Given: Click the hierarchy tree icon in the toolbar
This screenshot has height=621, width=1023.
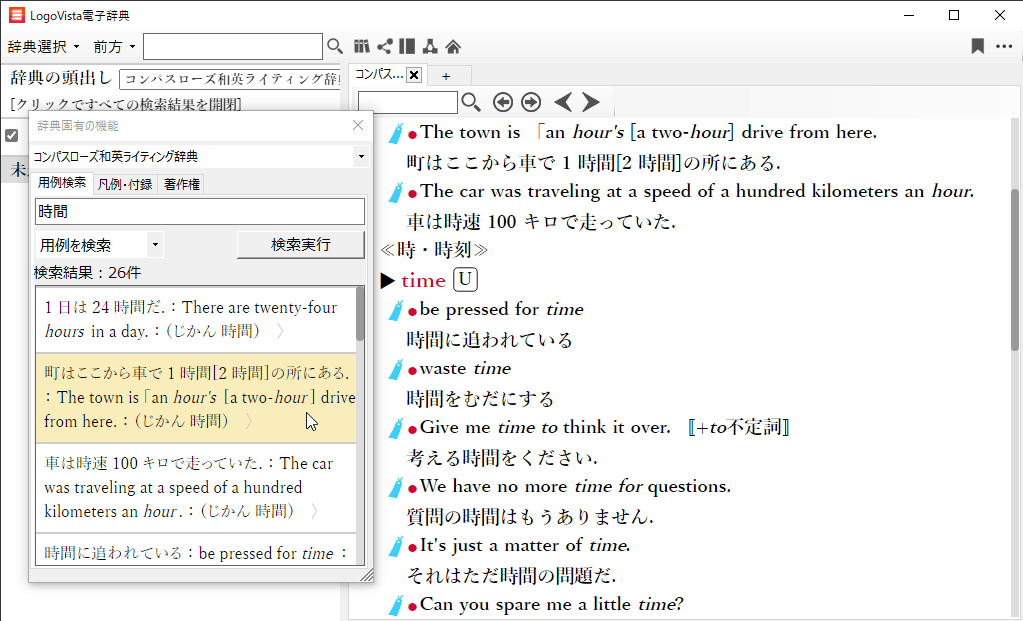Looking at the screenshot, I should coord(430,46).
